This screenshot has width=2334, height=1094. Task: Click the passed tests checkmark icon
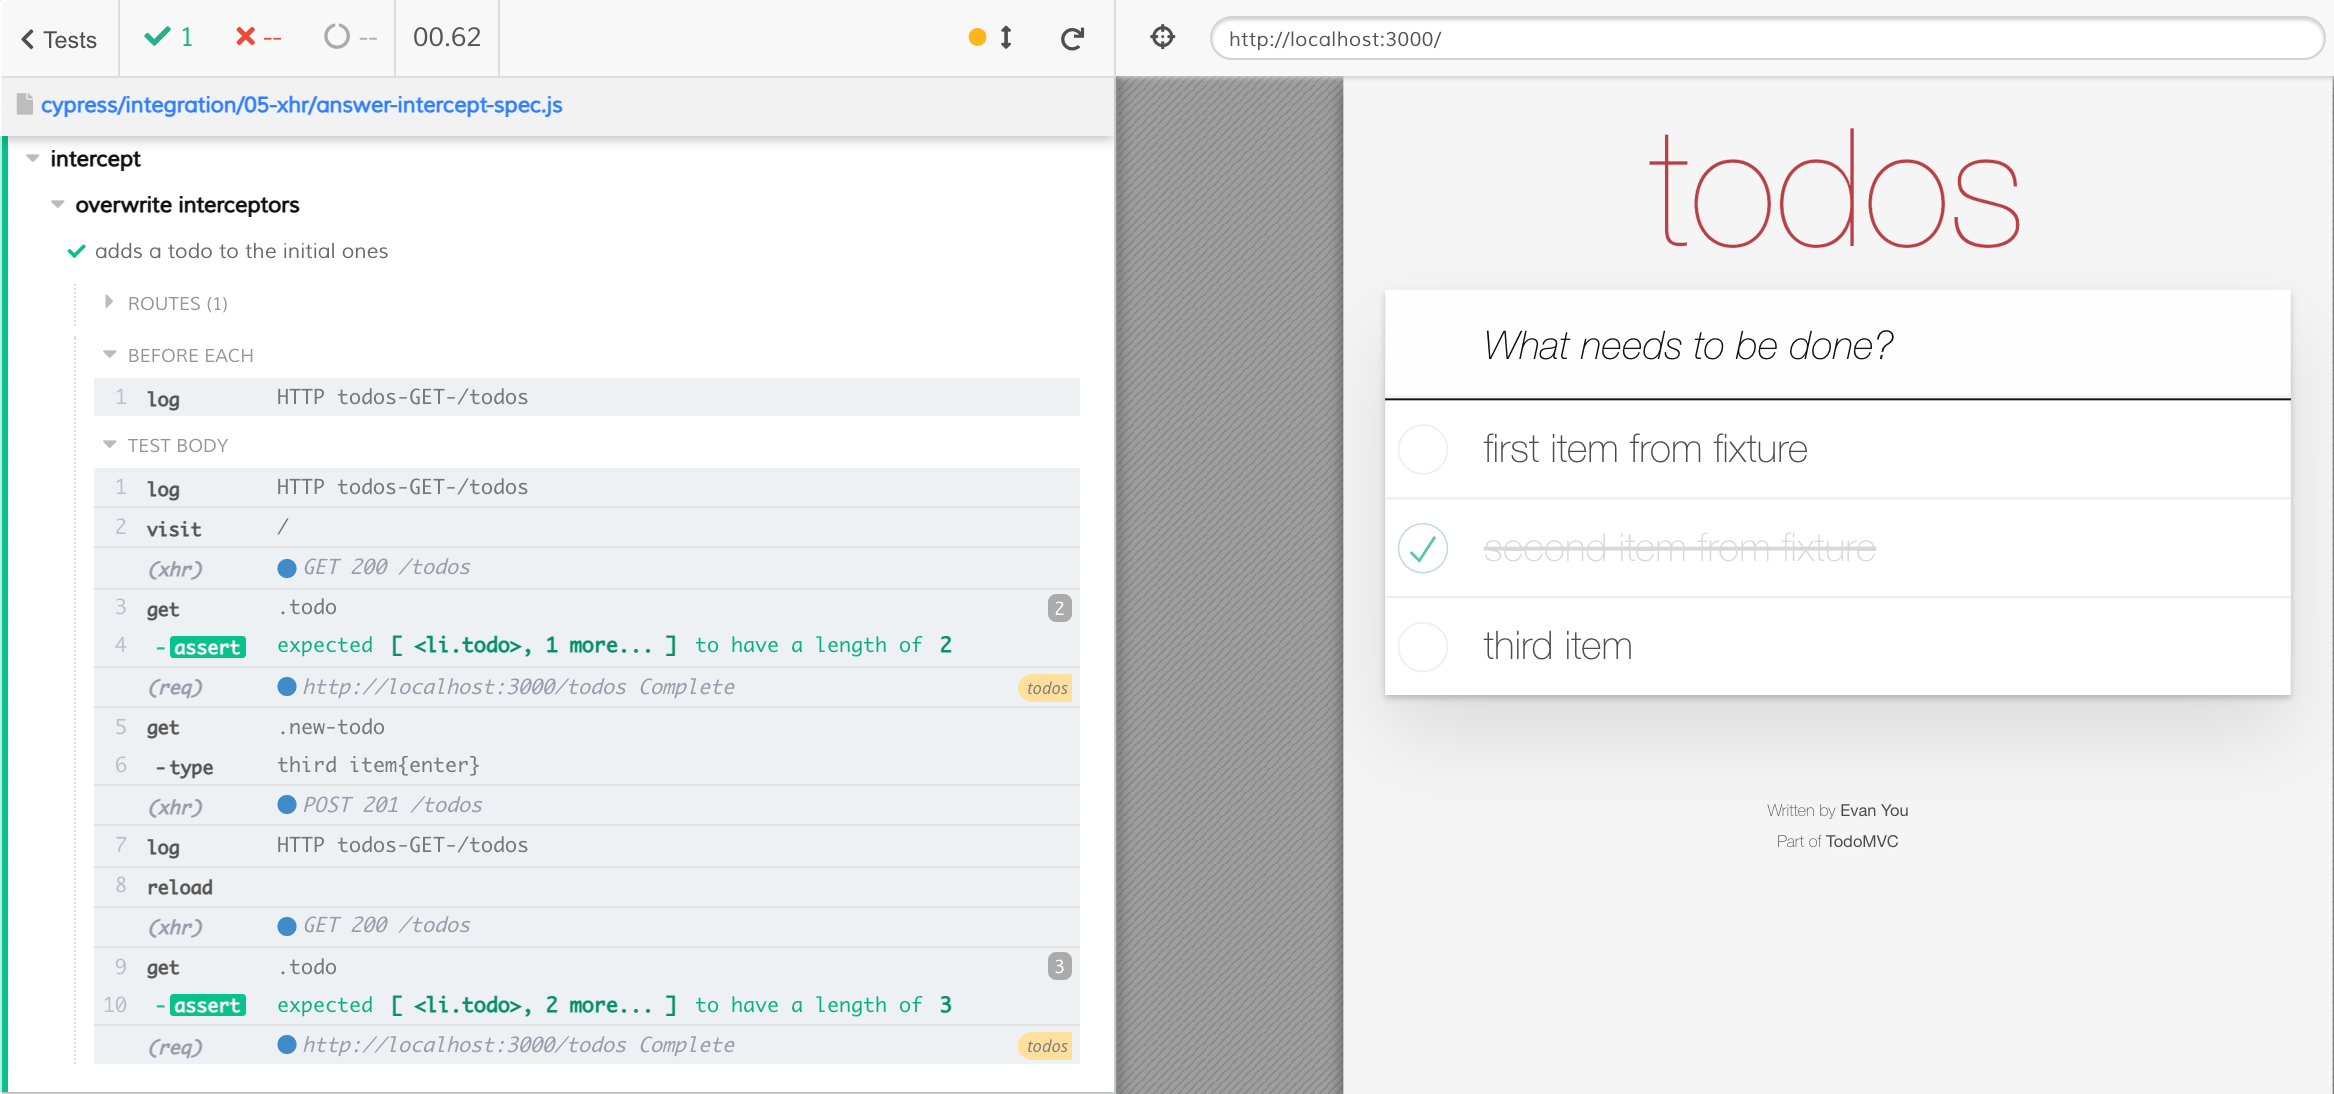pos(157,37)
